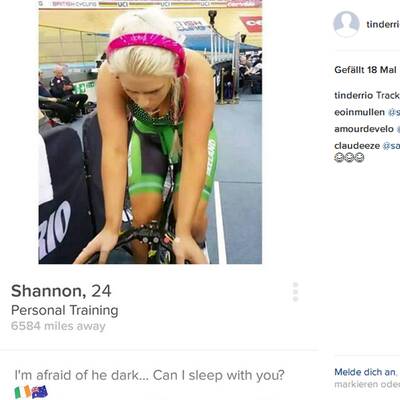Click the laughing emojis in claudeeze's comment

(x=349, y=157)
